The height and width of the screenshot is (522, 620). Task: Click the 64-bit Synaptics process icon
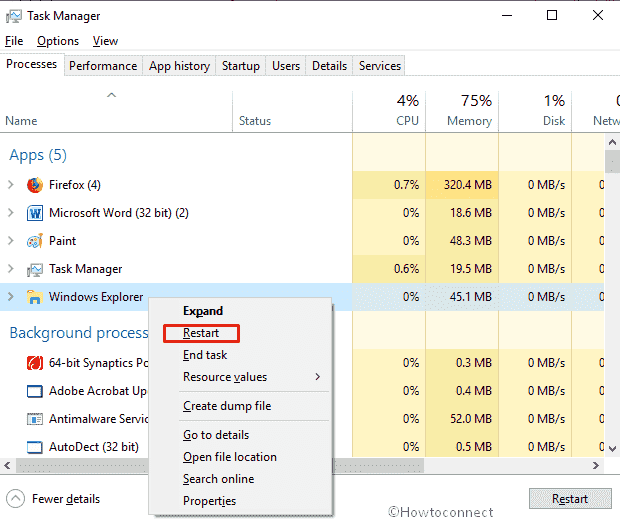[35, 363]
